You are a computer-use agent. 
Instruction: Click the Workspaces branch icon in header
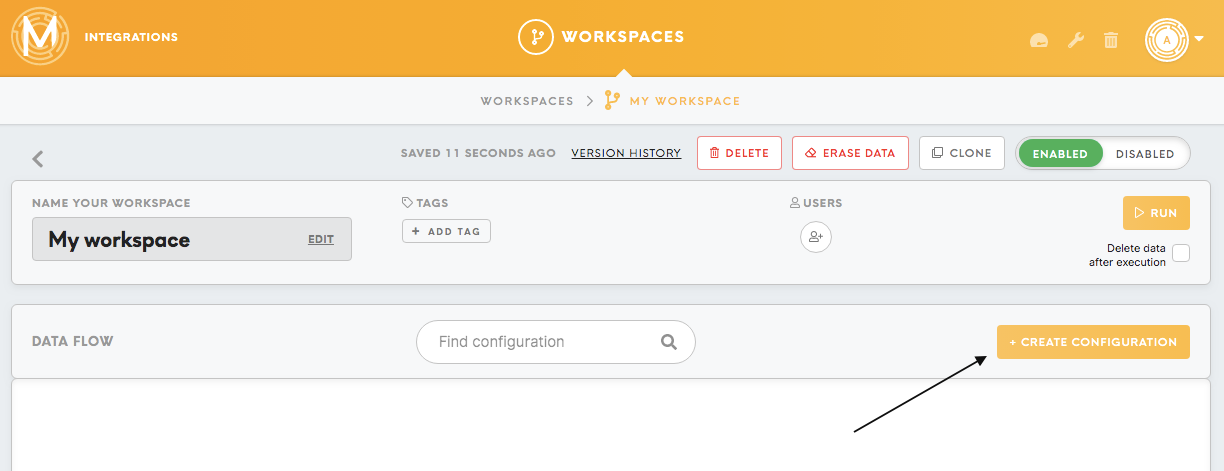(x=536, y=37)
